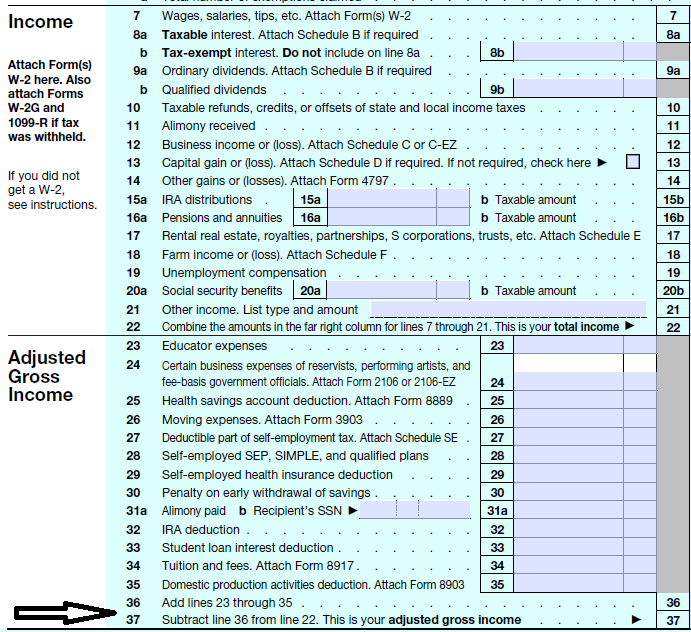Viewport: 691px width, 632px height.
Task: Click "Business income or (loss)" line 12 text
Action: click(x=309, y=145)
